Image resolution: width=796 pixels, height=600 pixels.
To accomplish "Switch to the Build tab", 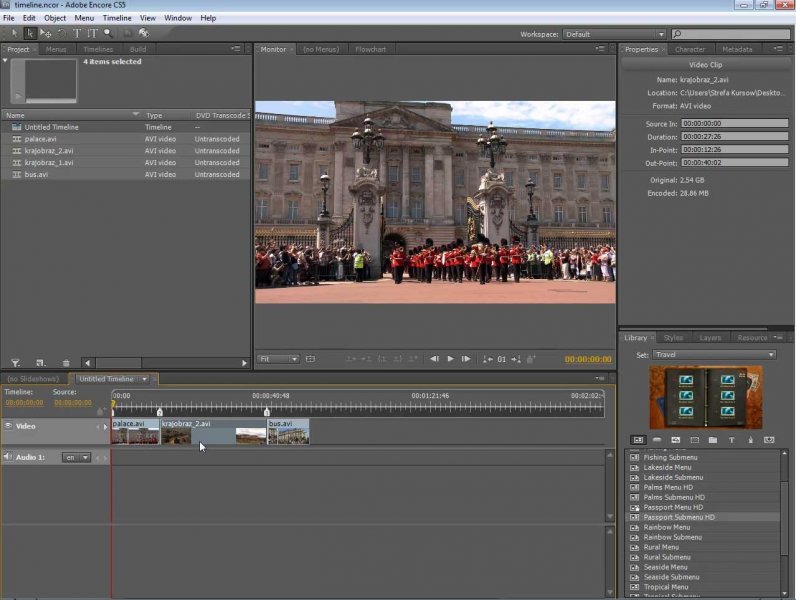I will click(x=138, y=49).
